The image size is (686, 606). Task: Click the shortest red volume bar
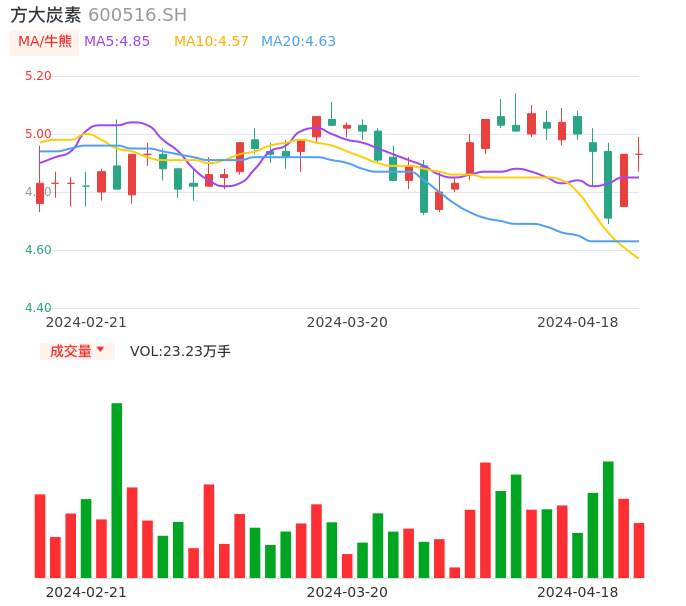(x=455, y=572)
